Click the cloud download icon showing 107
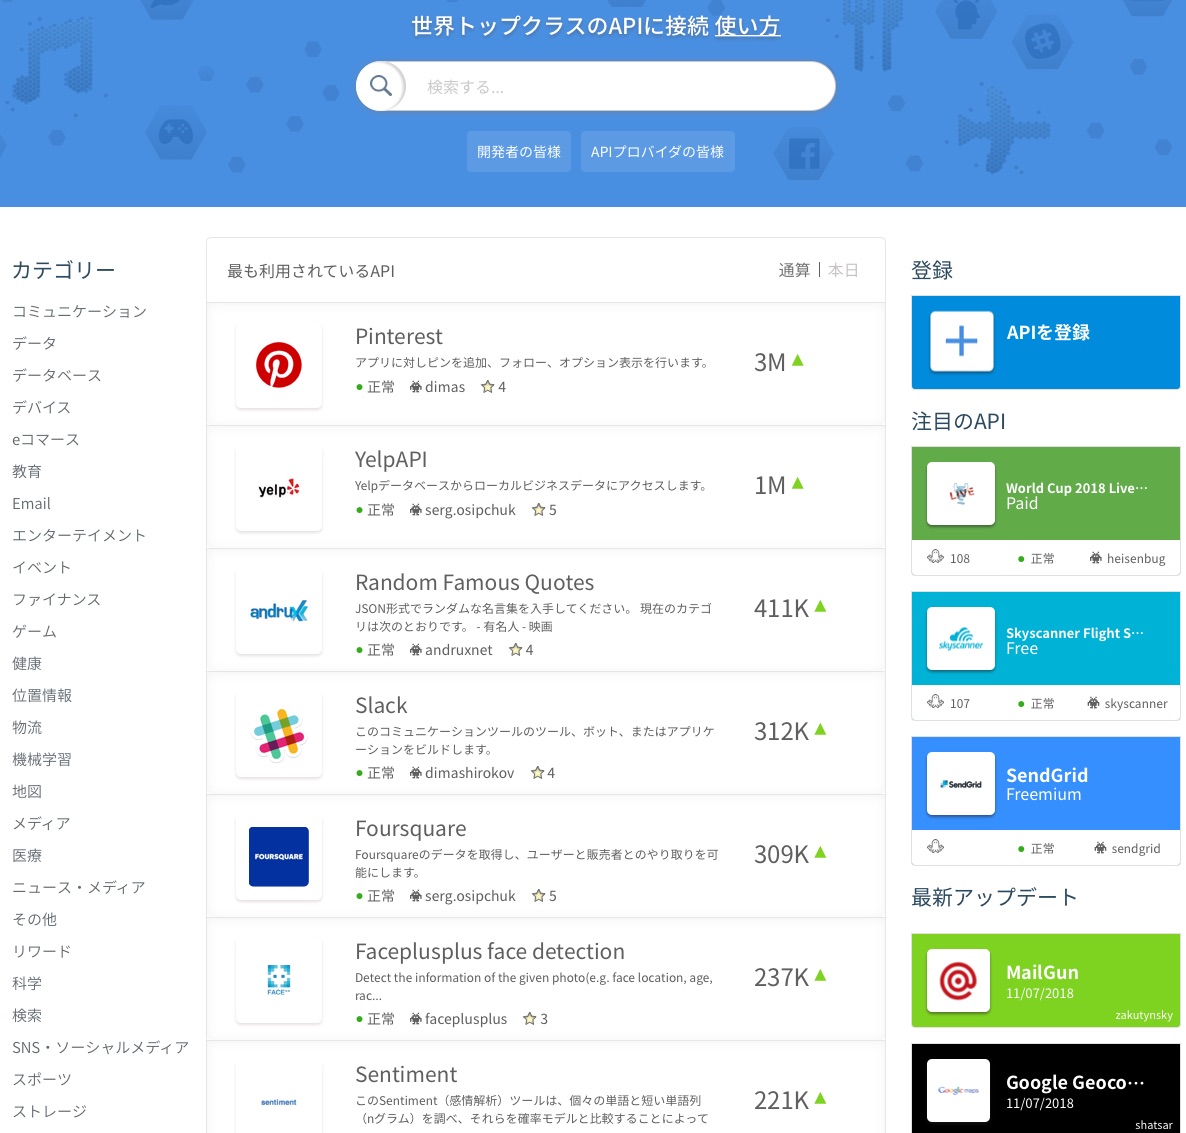 click(x=936, y=702)
